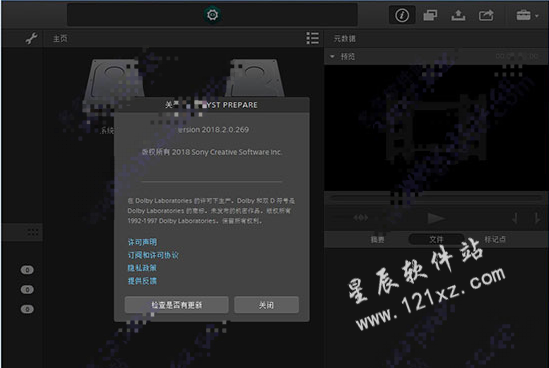Open the 许可声明 link
This screenshot has width=549, height=368.
click(x=142, y=242)
